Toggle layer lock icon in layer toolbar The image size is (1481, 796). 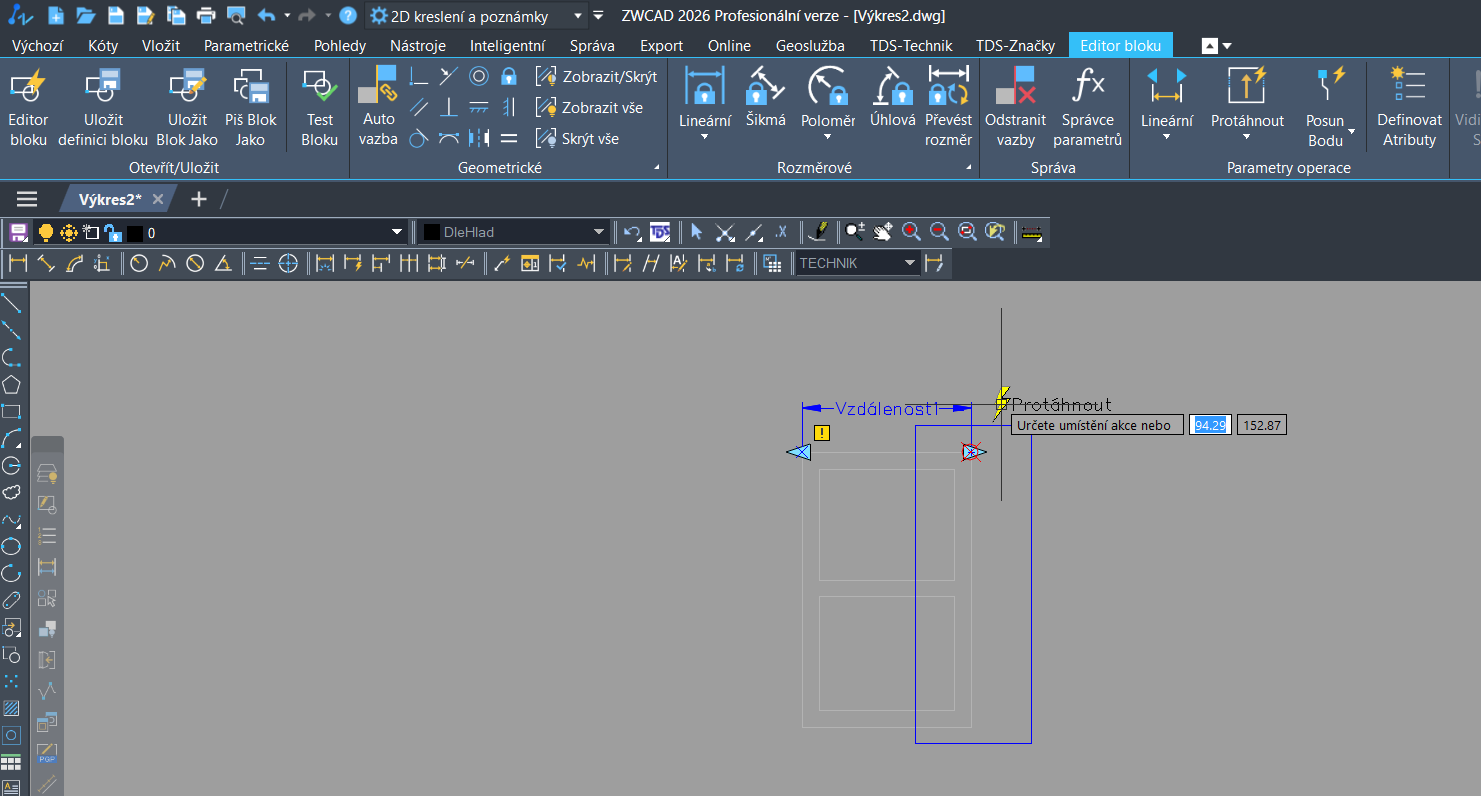[112, 233]
